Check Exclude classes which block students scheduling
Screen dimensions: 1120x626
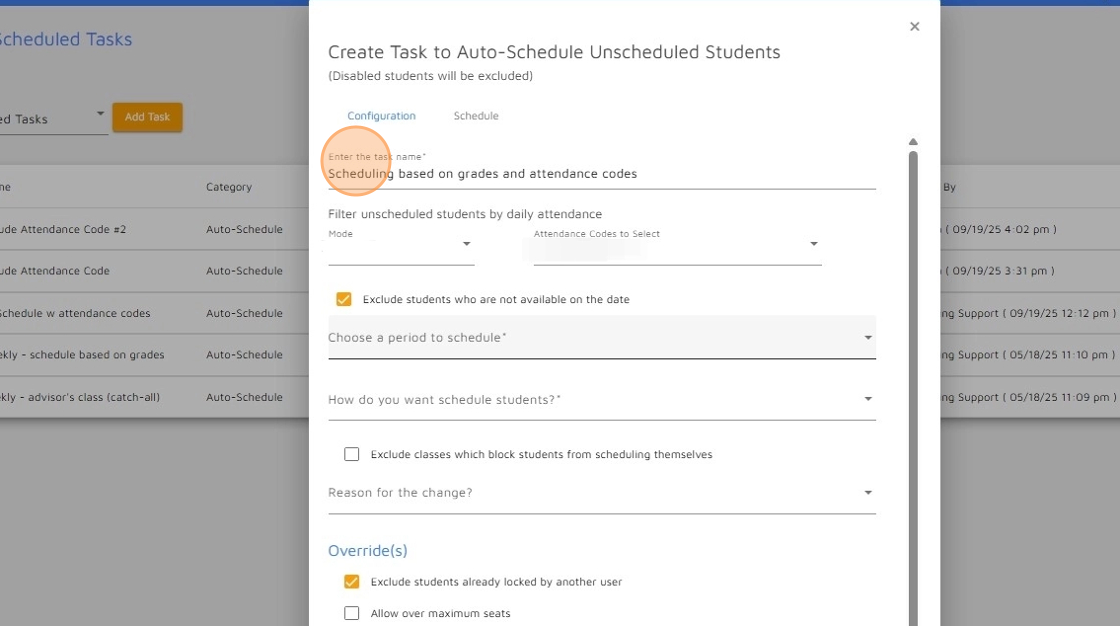[351, 454]
